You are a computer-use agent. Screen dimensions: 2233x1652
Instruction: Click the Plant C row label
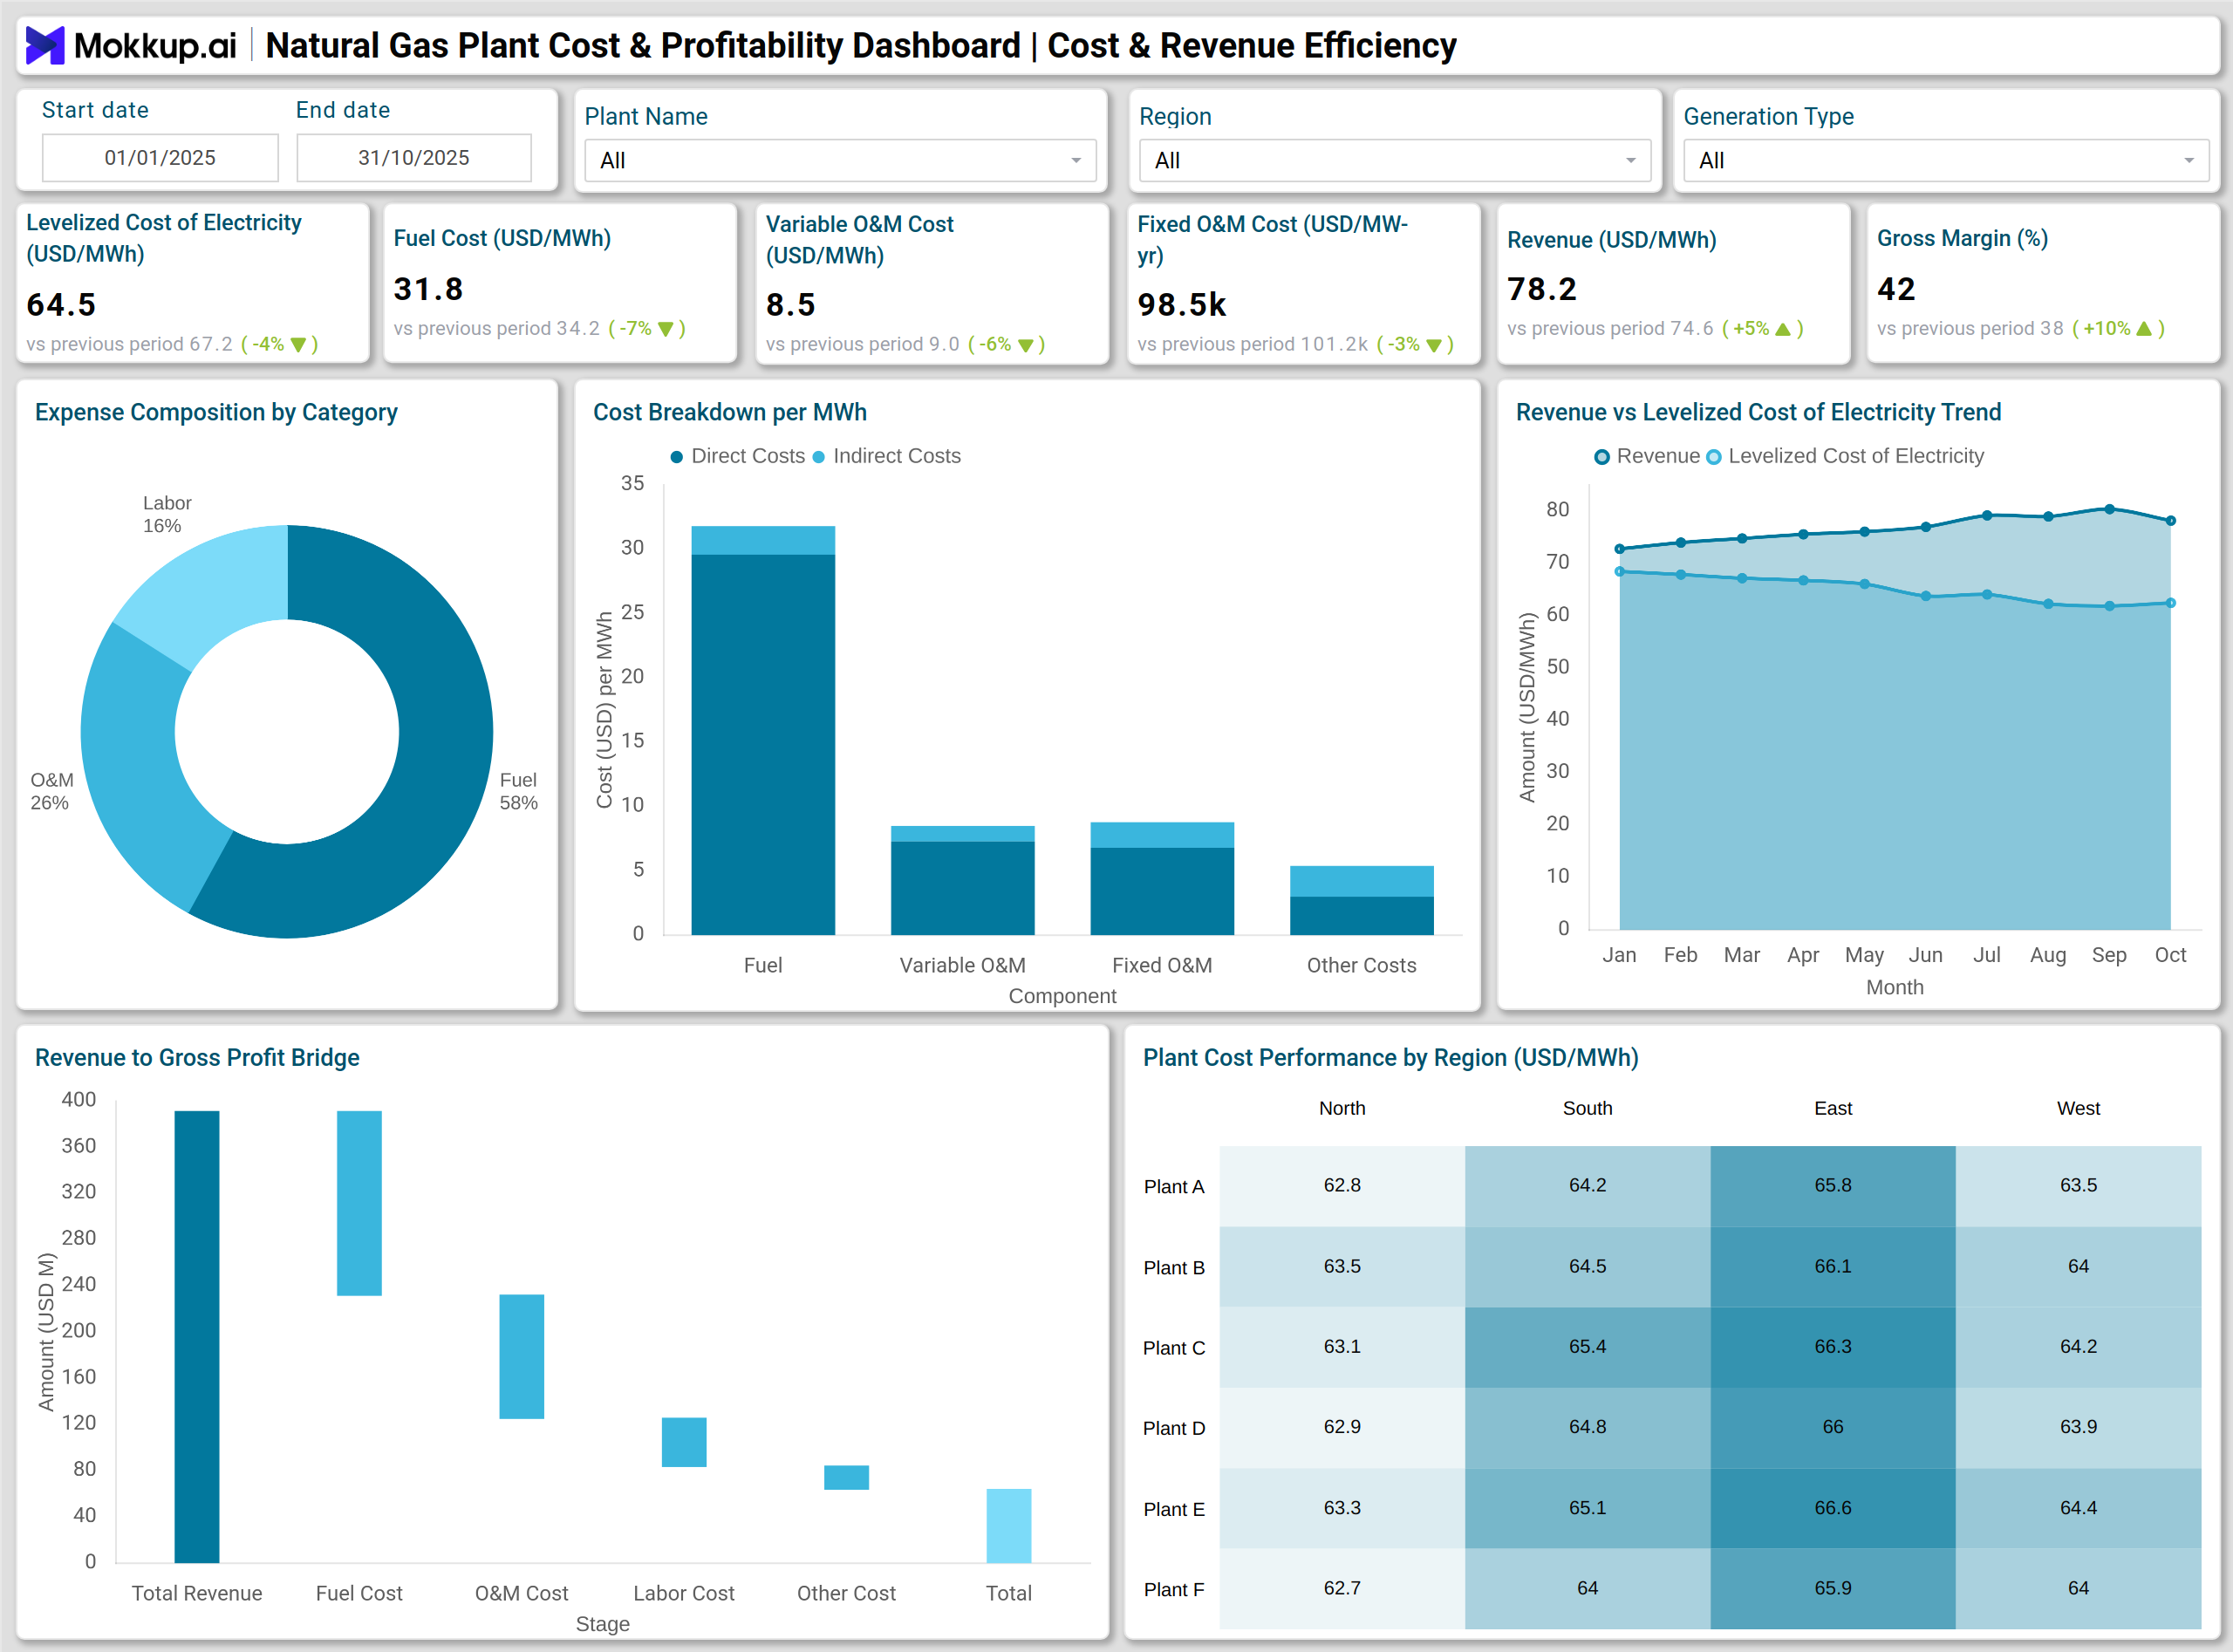click(1174, 1349)
